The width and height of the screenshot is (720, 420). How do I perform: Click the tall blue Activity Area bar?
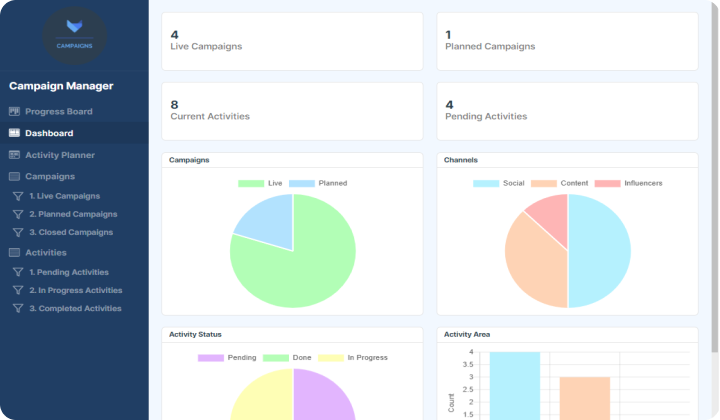click(515, 386)
